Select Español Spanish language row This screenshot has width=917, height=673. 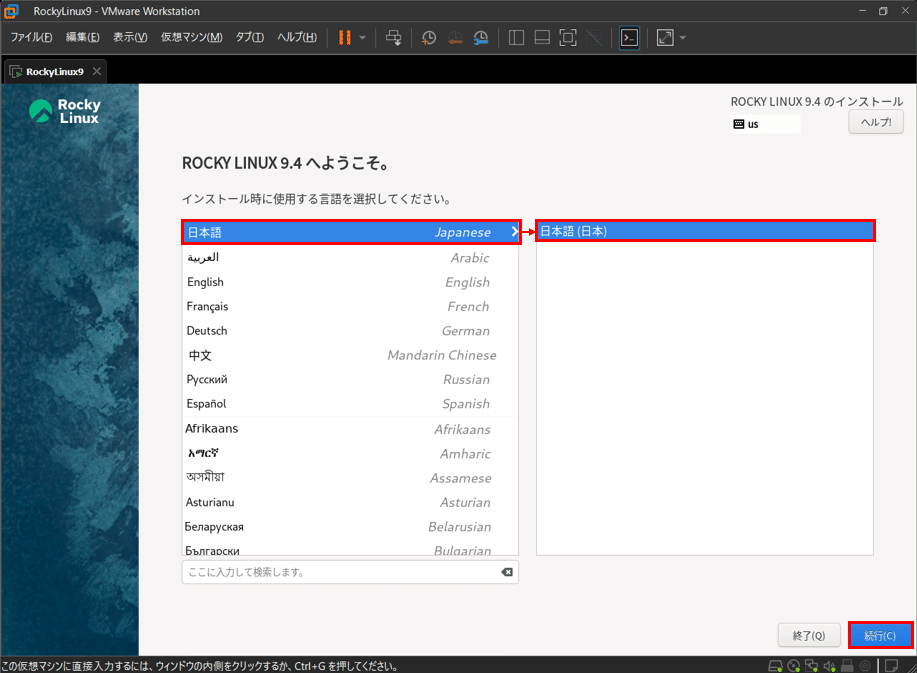[350, 404]
